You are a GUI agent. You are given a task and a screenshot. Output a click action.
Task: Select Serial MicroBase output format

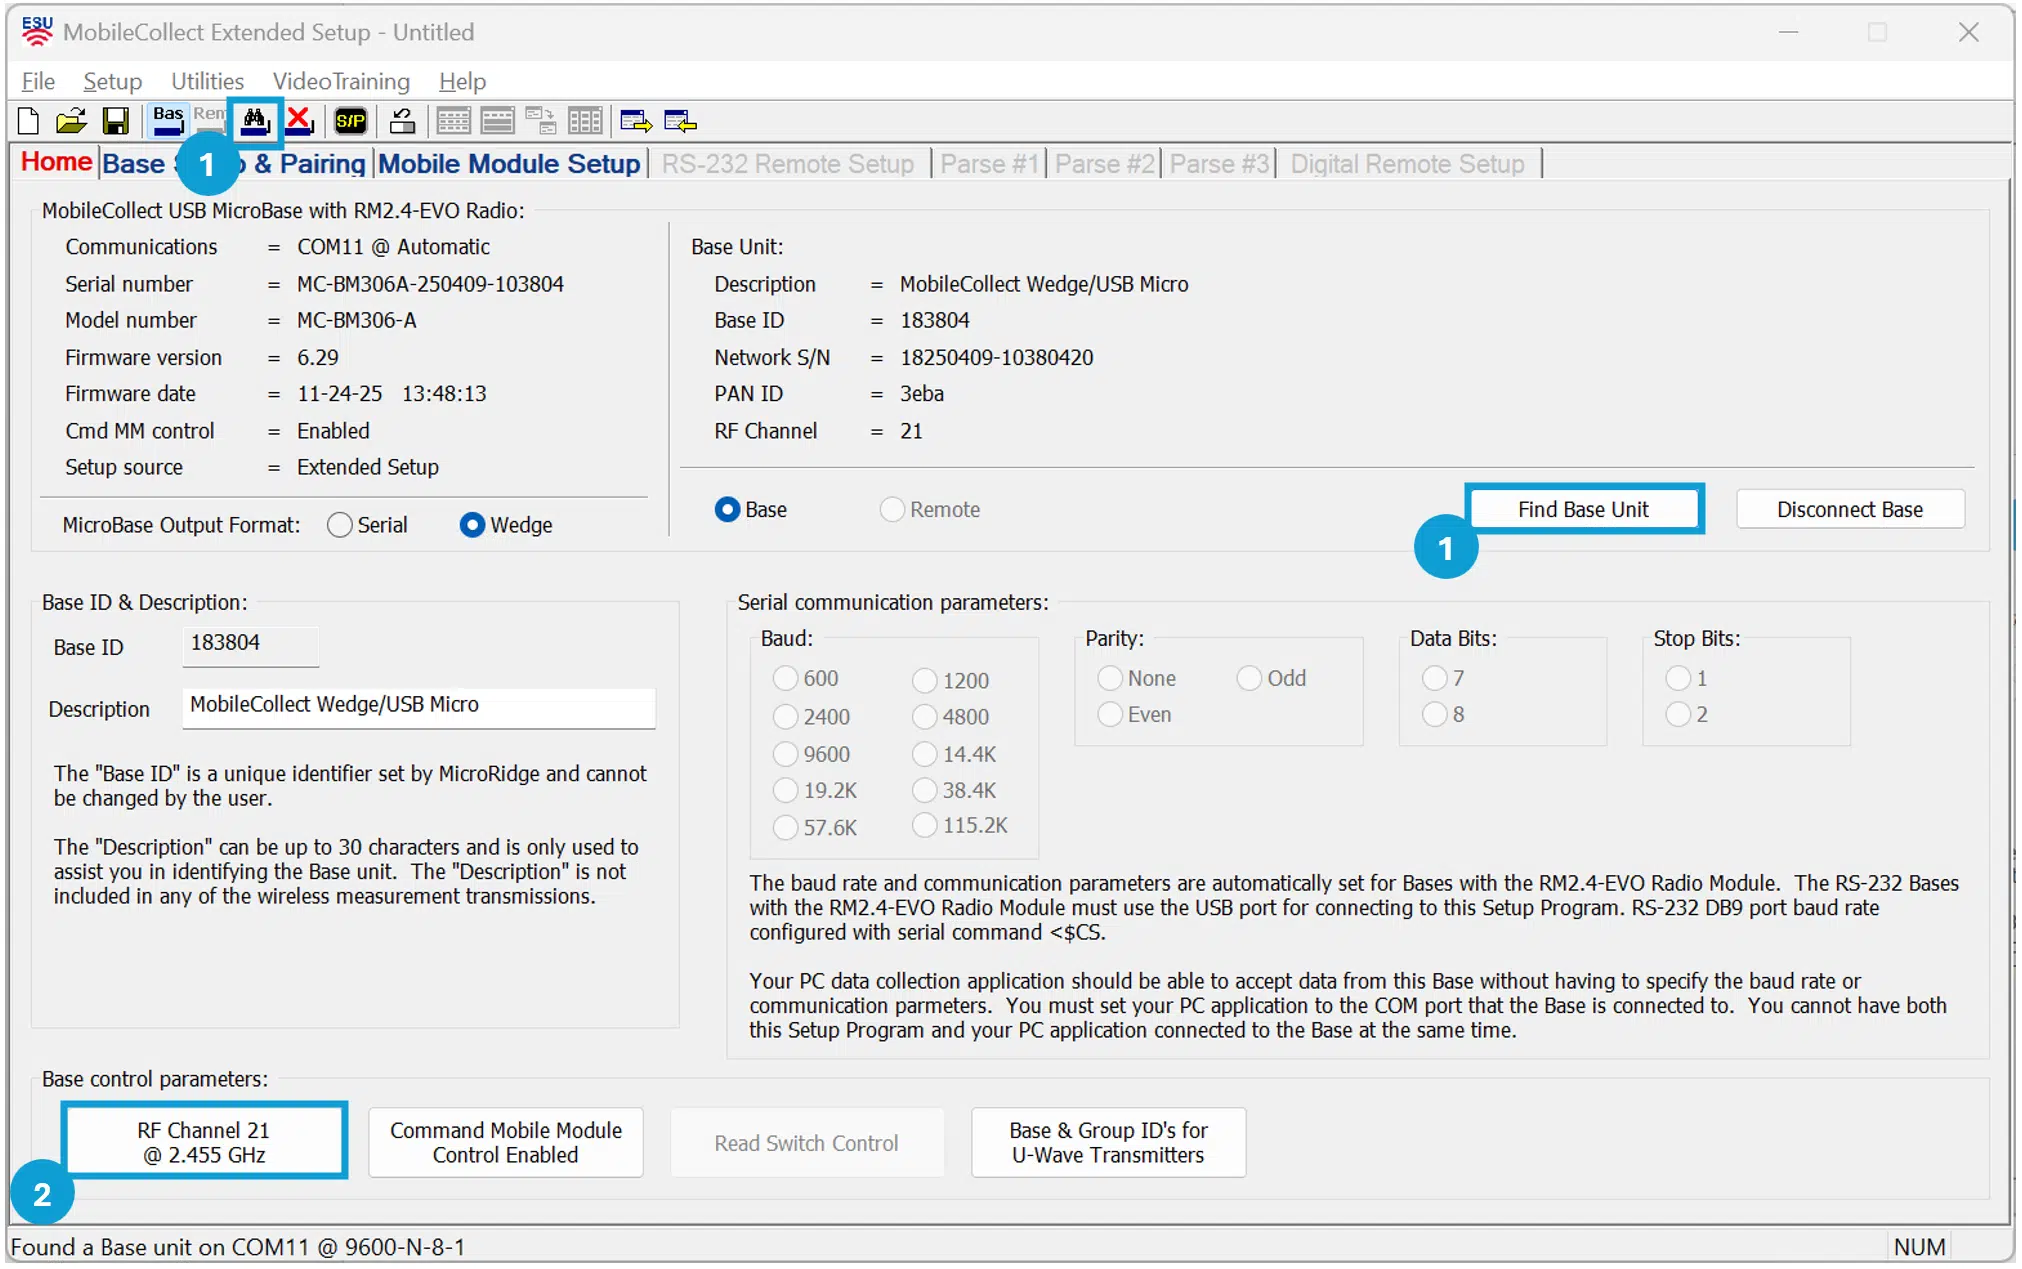point(340,525)
